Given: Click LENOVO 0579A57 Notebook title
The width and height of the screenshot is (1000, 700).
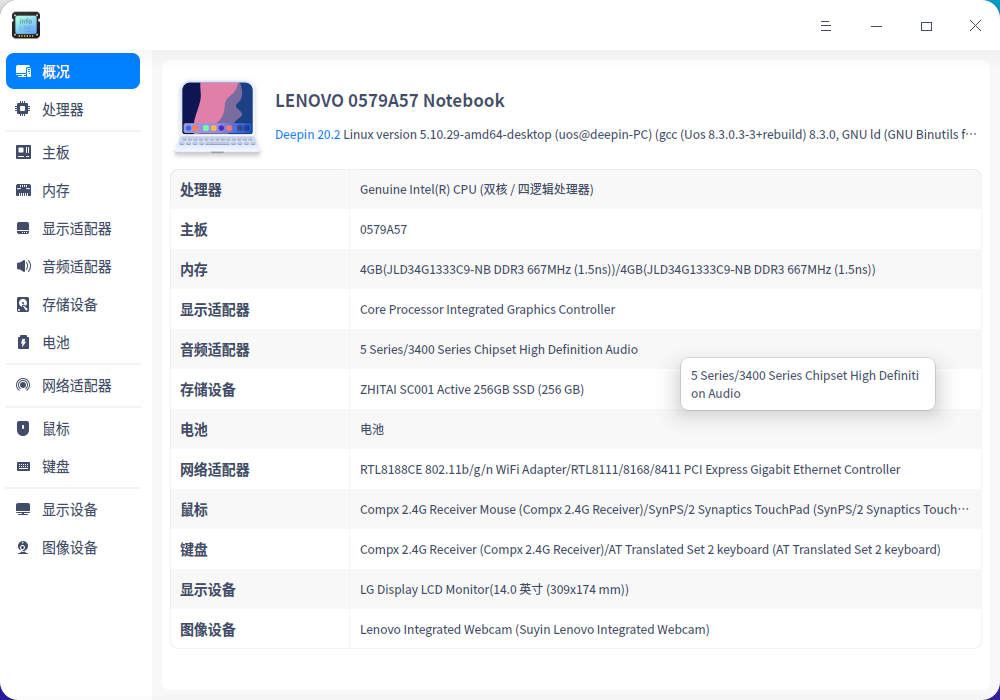Looking at the screenshot, I should [x=390, y=101].
